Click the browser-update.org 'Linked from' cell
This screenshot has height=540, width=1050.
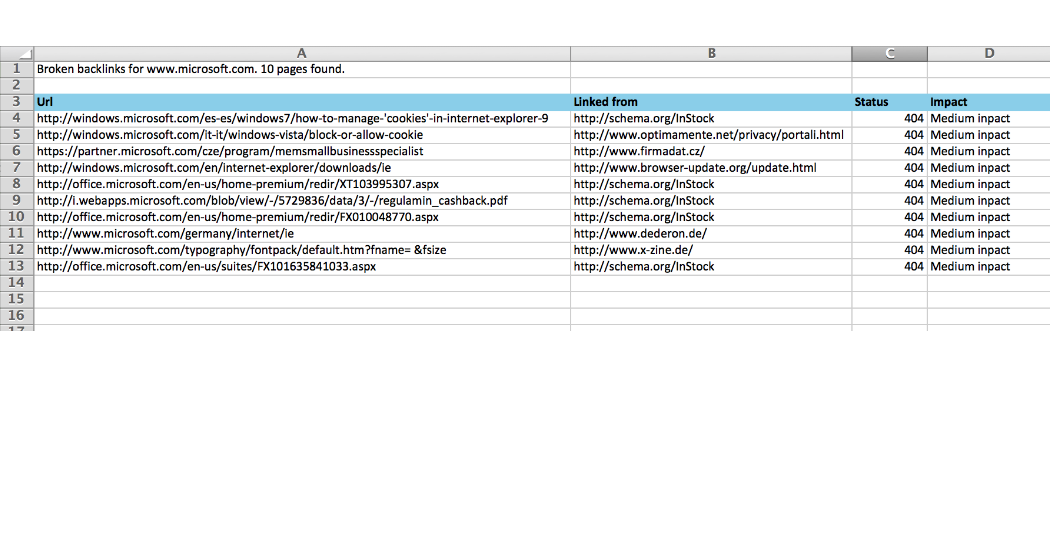711,167
